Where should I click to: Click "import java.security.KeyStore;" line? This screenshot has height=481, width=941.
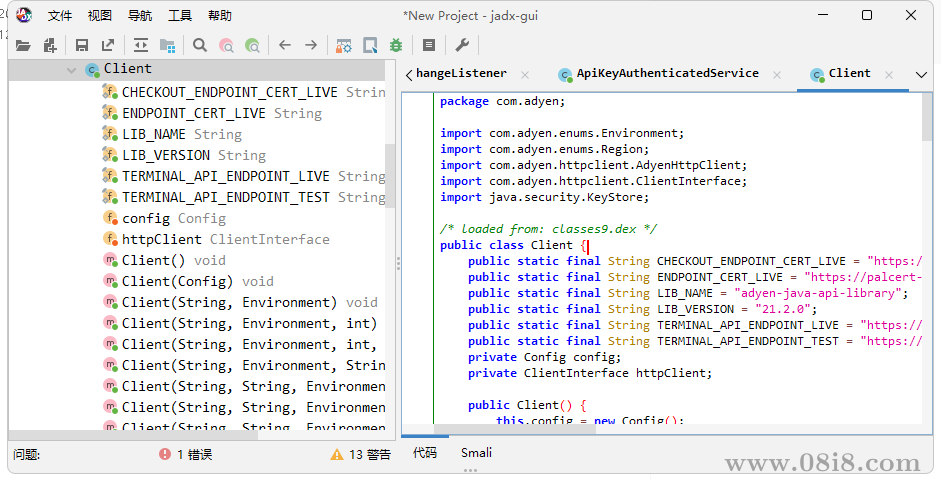click(x=544, y=197)
